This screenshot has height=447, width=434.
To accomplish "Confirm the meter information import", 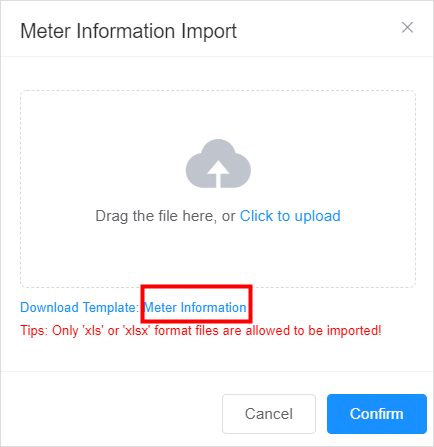I will (377, 414).
